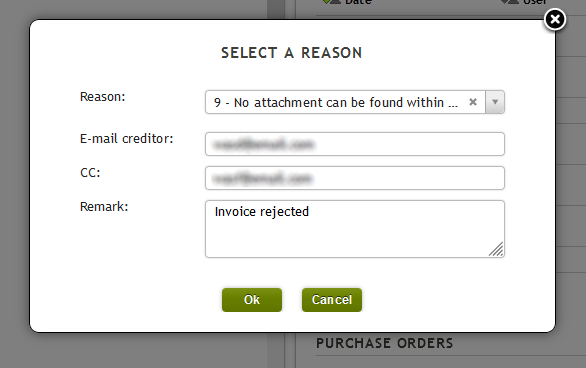Click into the Remark text area
586x368 pixels.
pyautogui.click(x=355, y=229)
